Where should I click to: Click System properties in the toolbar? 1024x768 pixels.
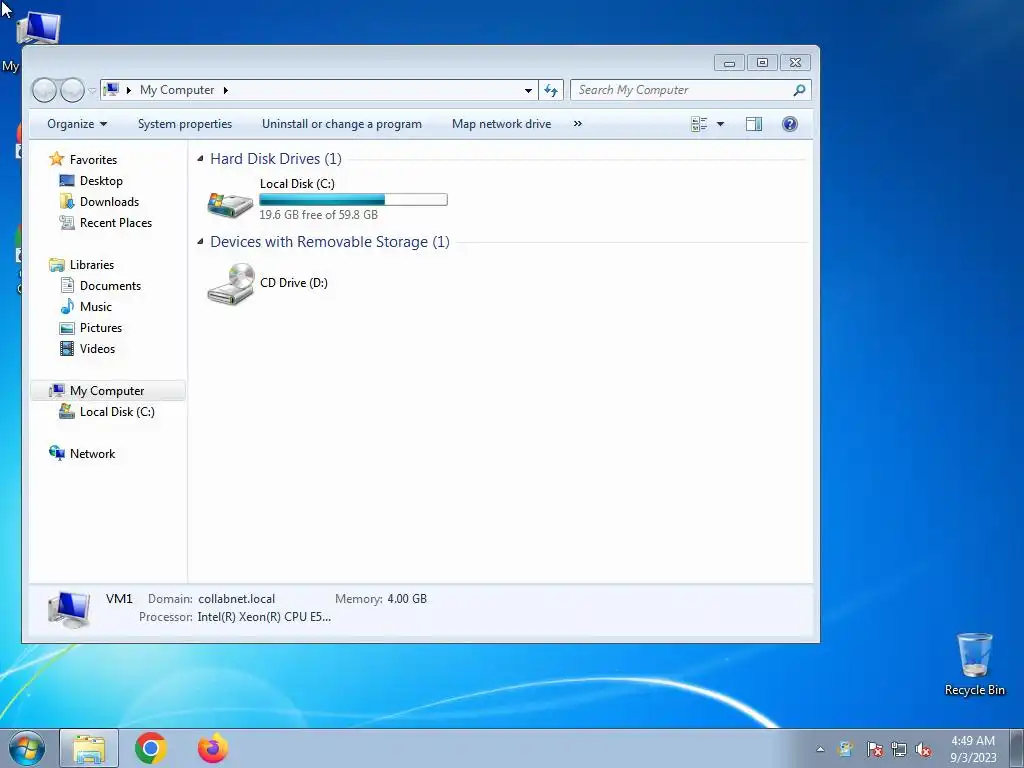pyautogui.click(x=185, y=124)
